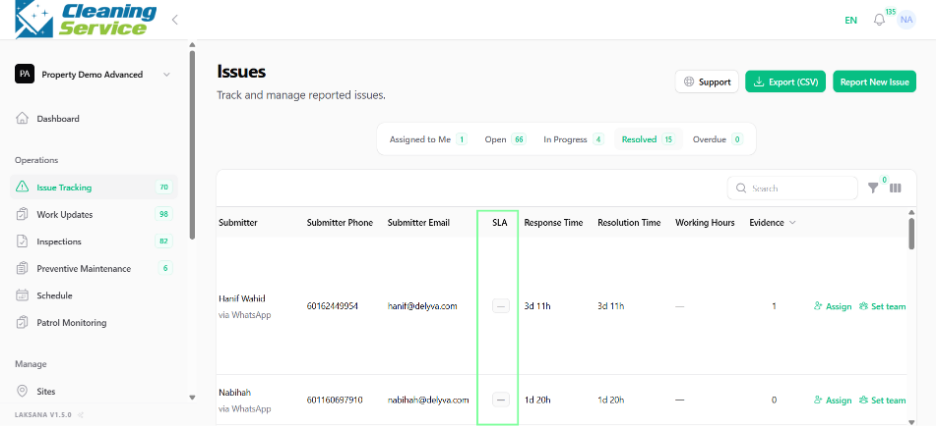Image resolution: width=936 pixels, height=426 pixels.
Task: Click the Cleaning Service logo
Action: coord(85,19)
